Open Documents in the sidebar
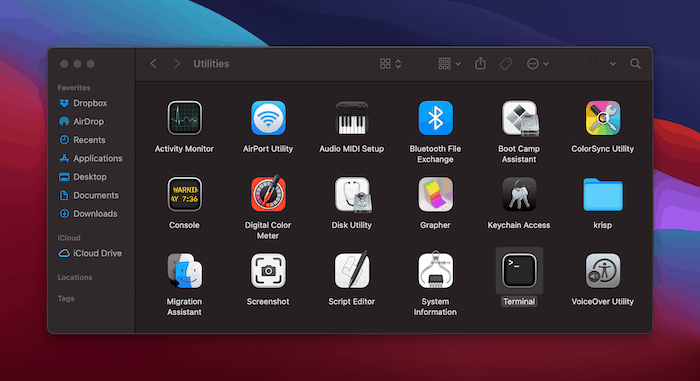700x381 pixels. [x=89, y=195]
